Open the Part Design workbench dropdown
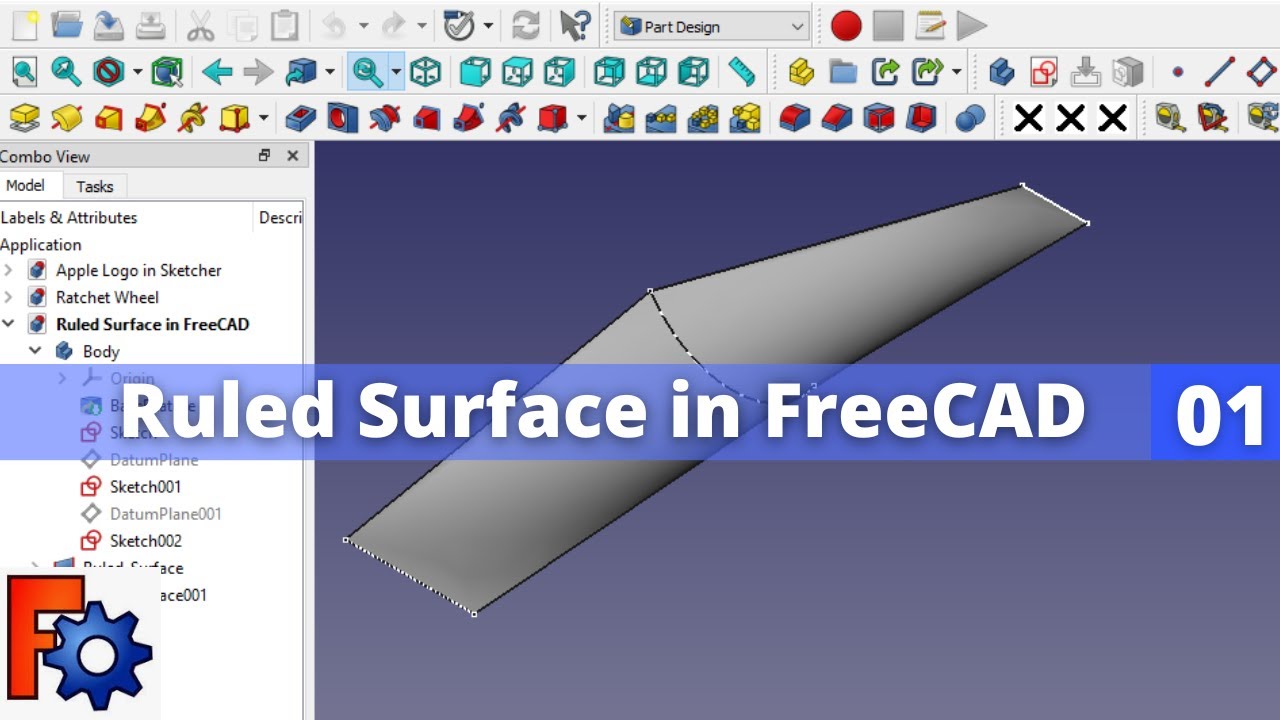The image size is (1280, 720). pyautogui.click(x=711, y=27)
